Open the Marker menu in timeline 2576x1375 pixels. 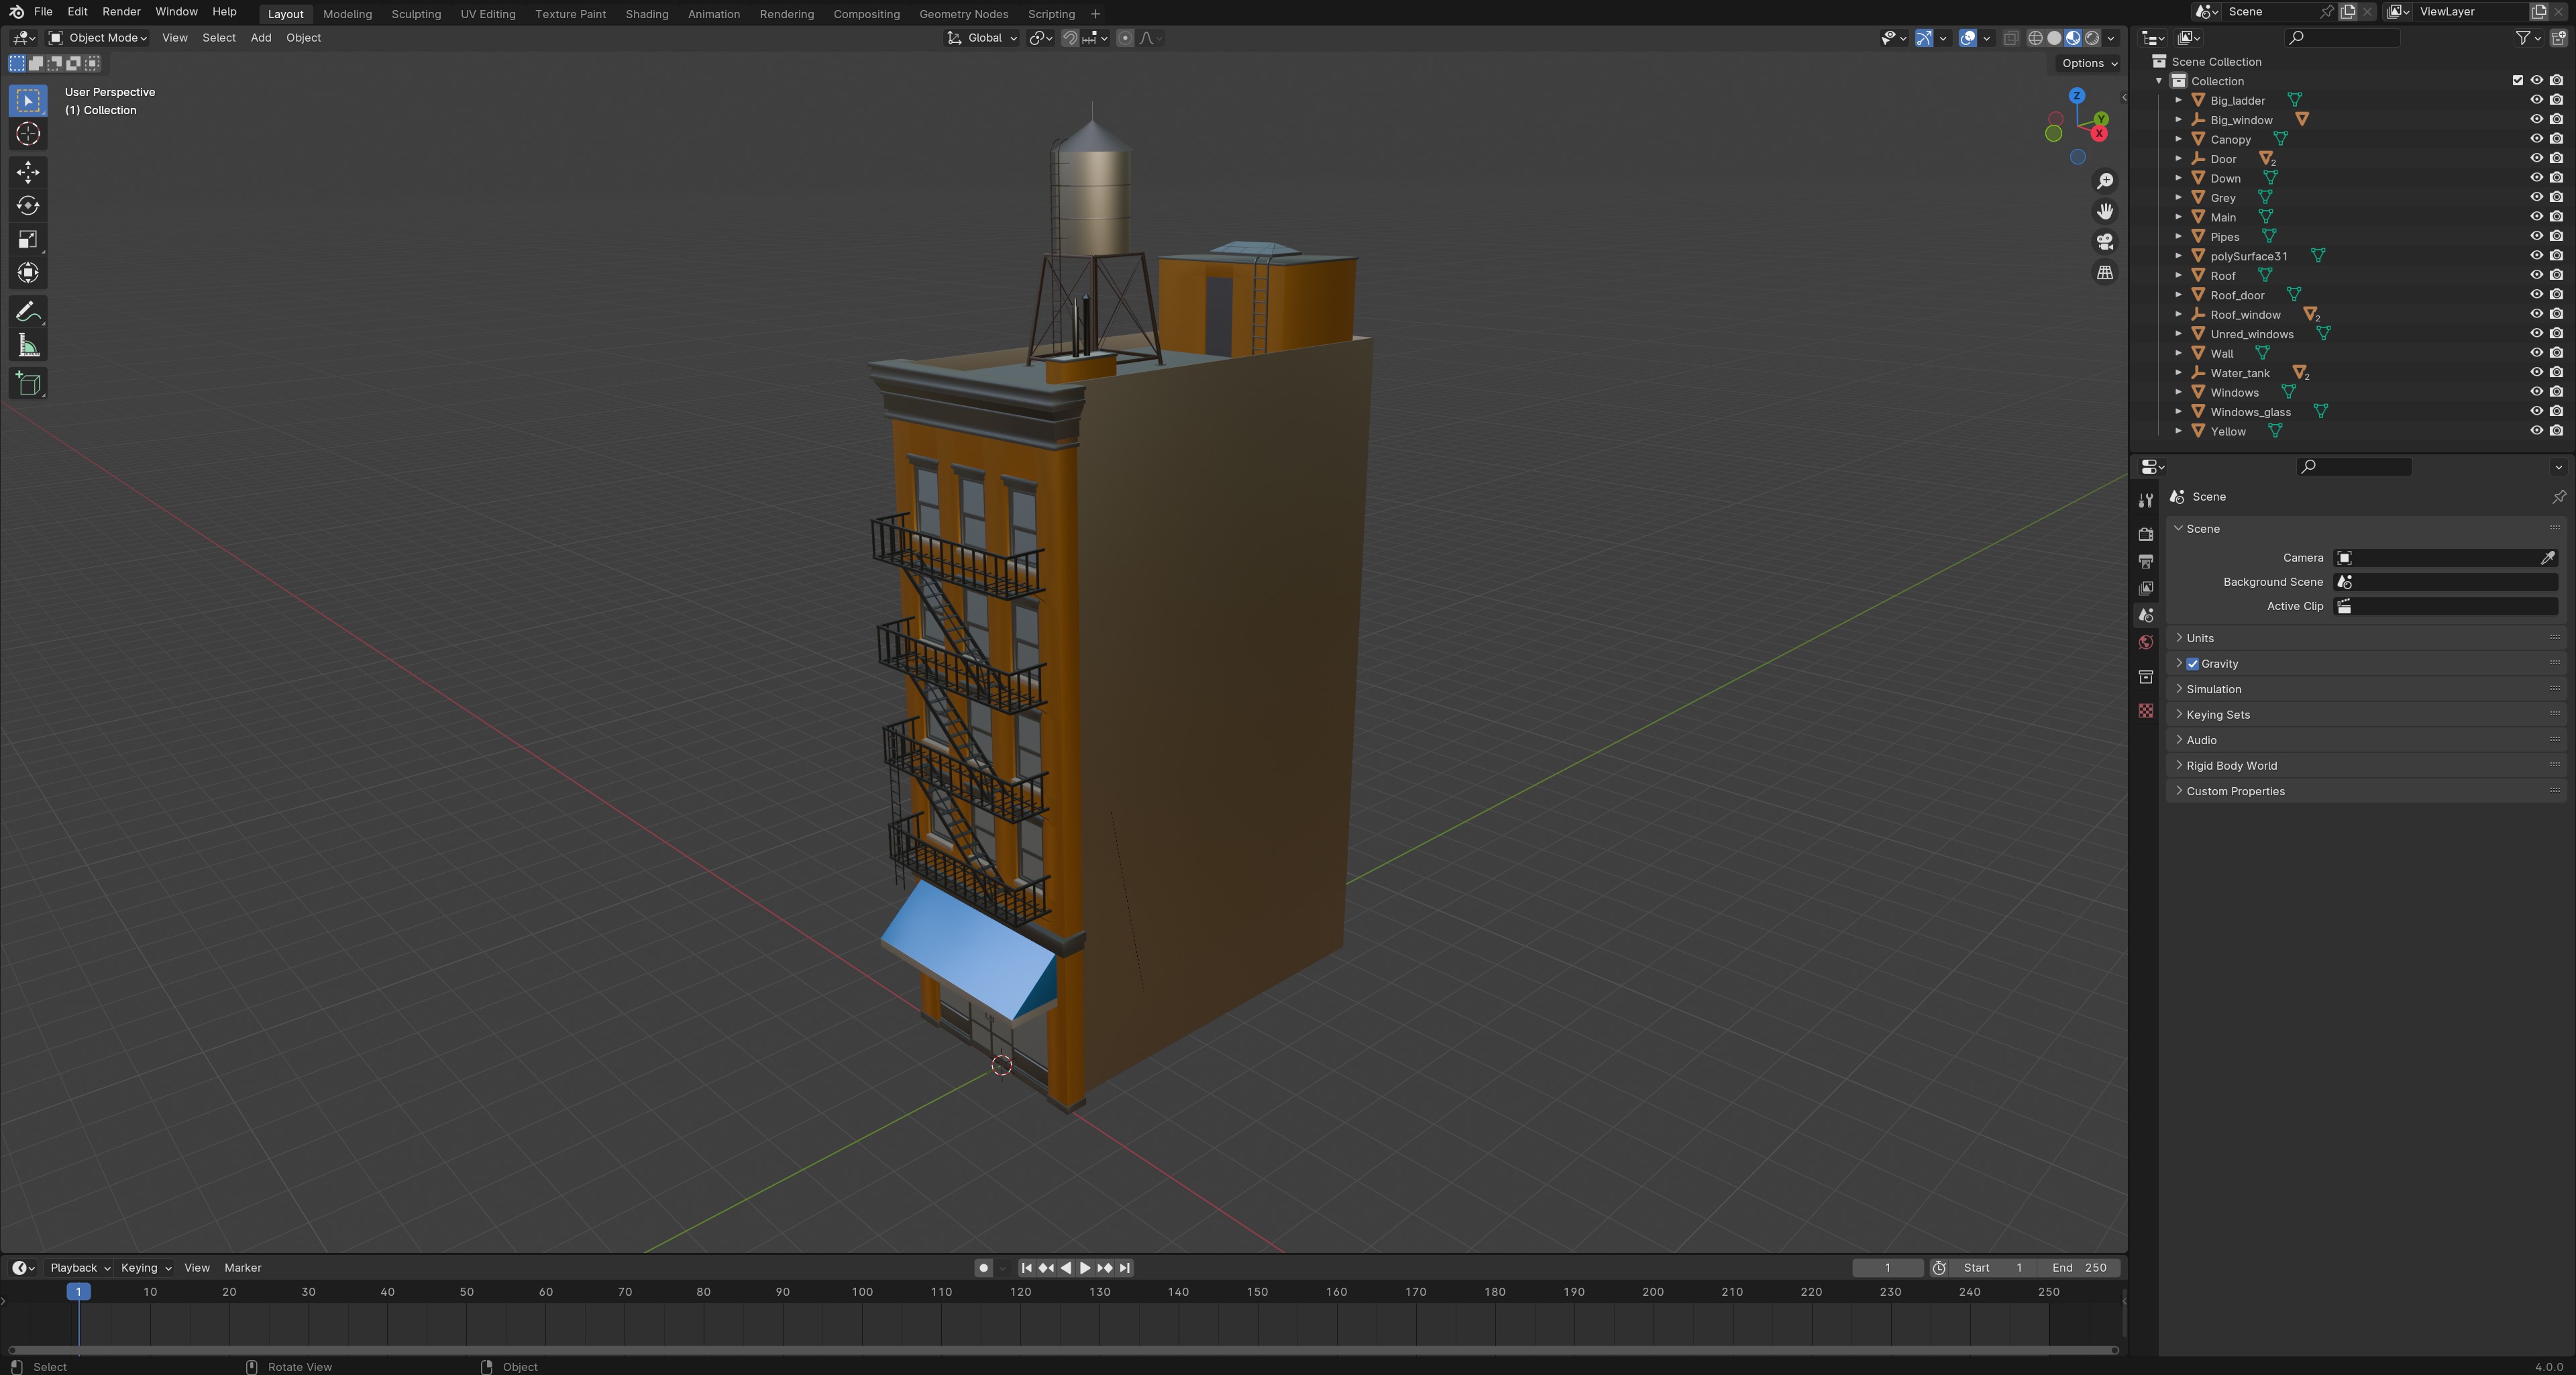click(243, 1267)
